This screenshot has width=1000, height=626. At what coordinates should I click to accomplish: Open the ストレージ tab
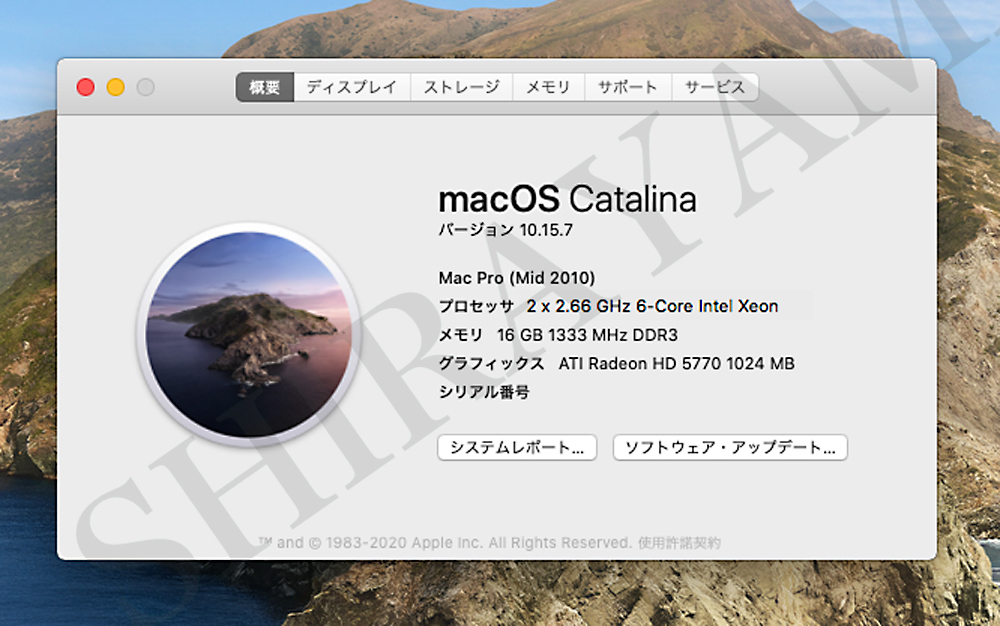click(461, 87)
